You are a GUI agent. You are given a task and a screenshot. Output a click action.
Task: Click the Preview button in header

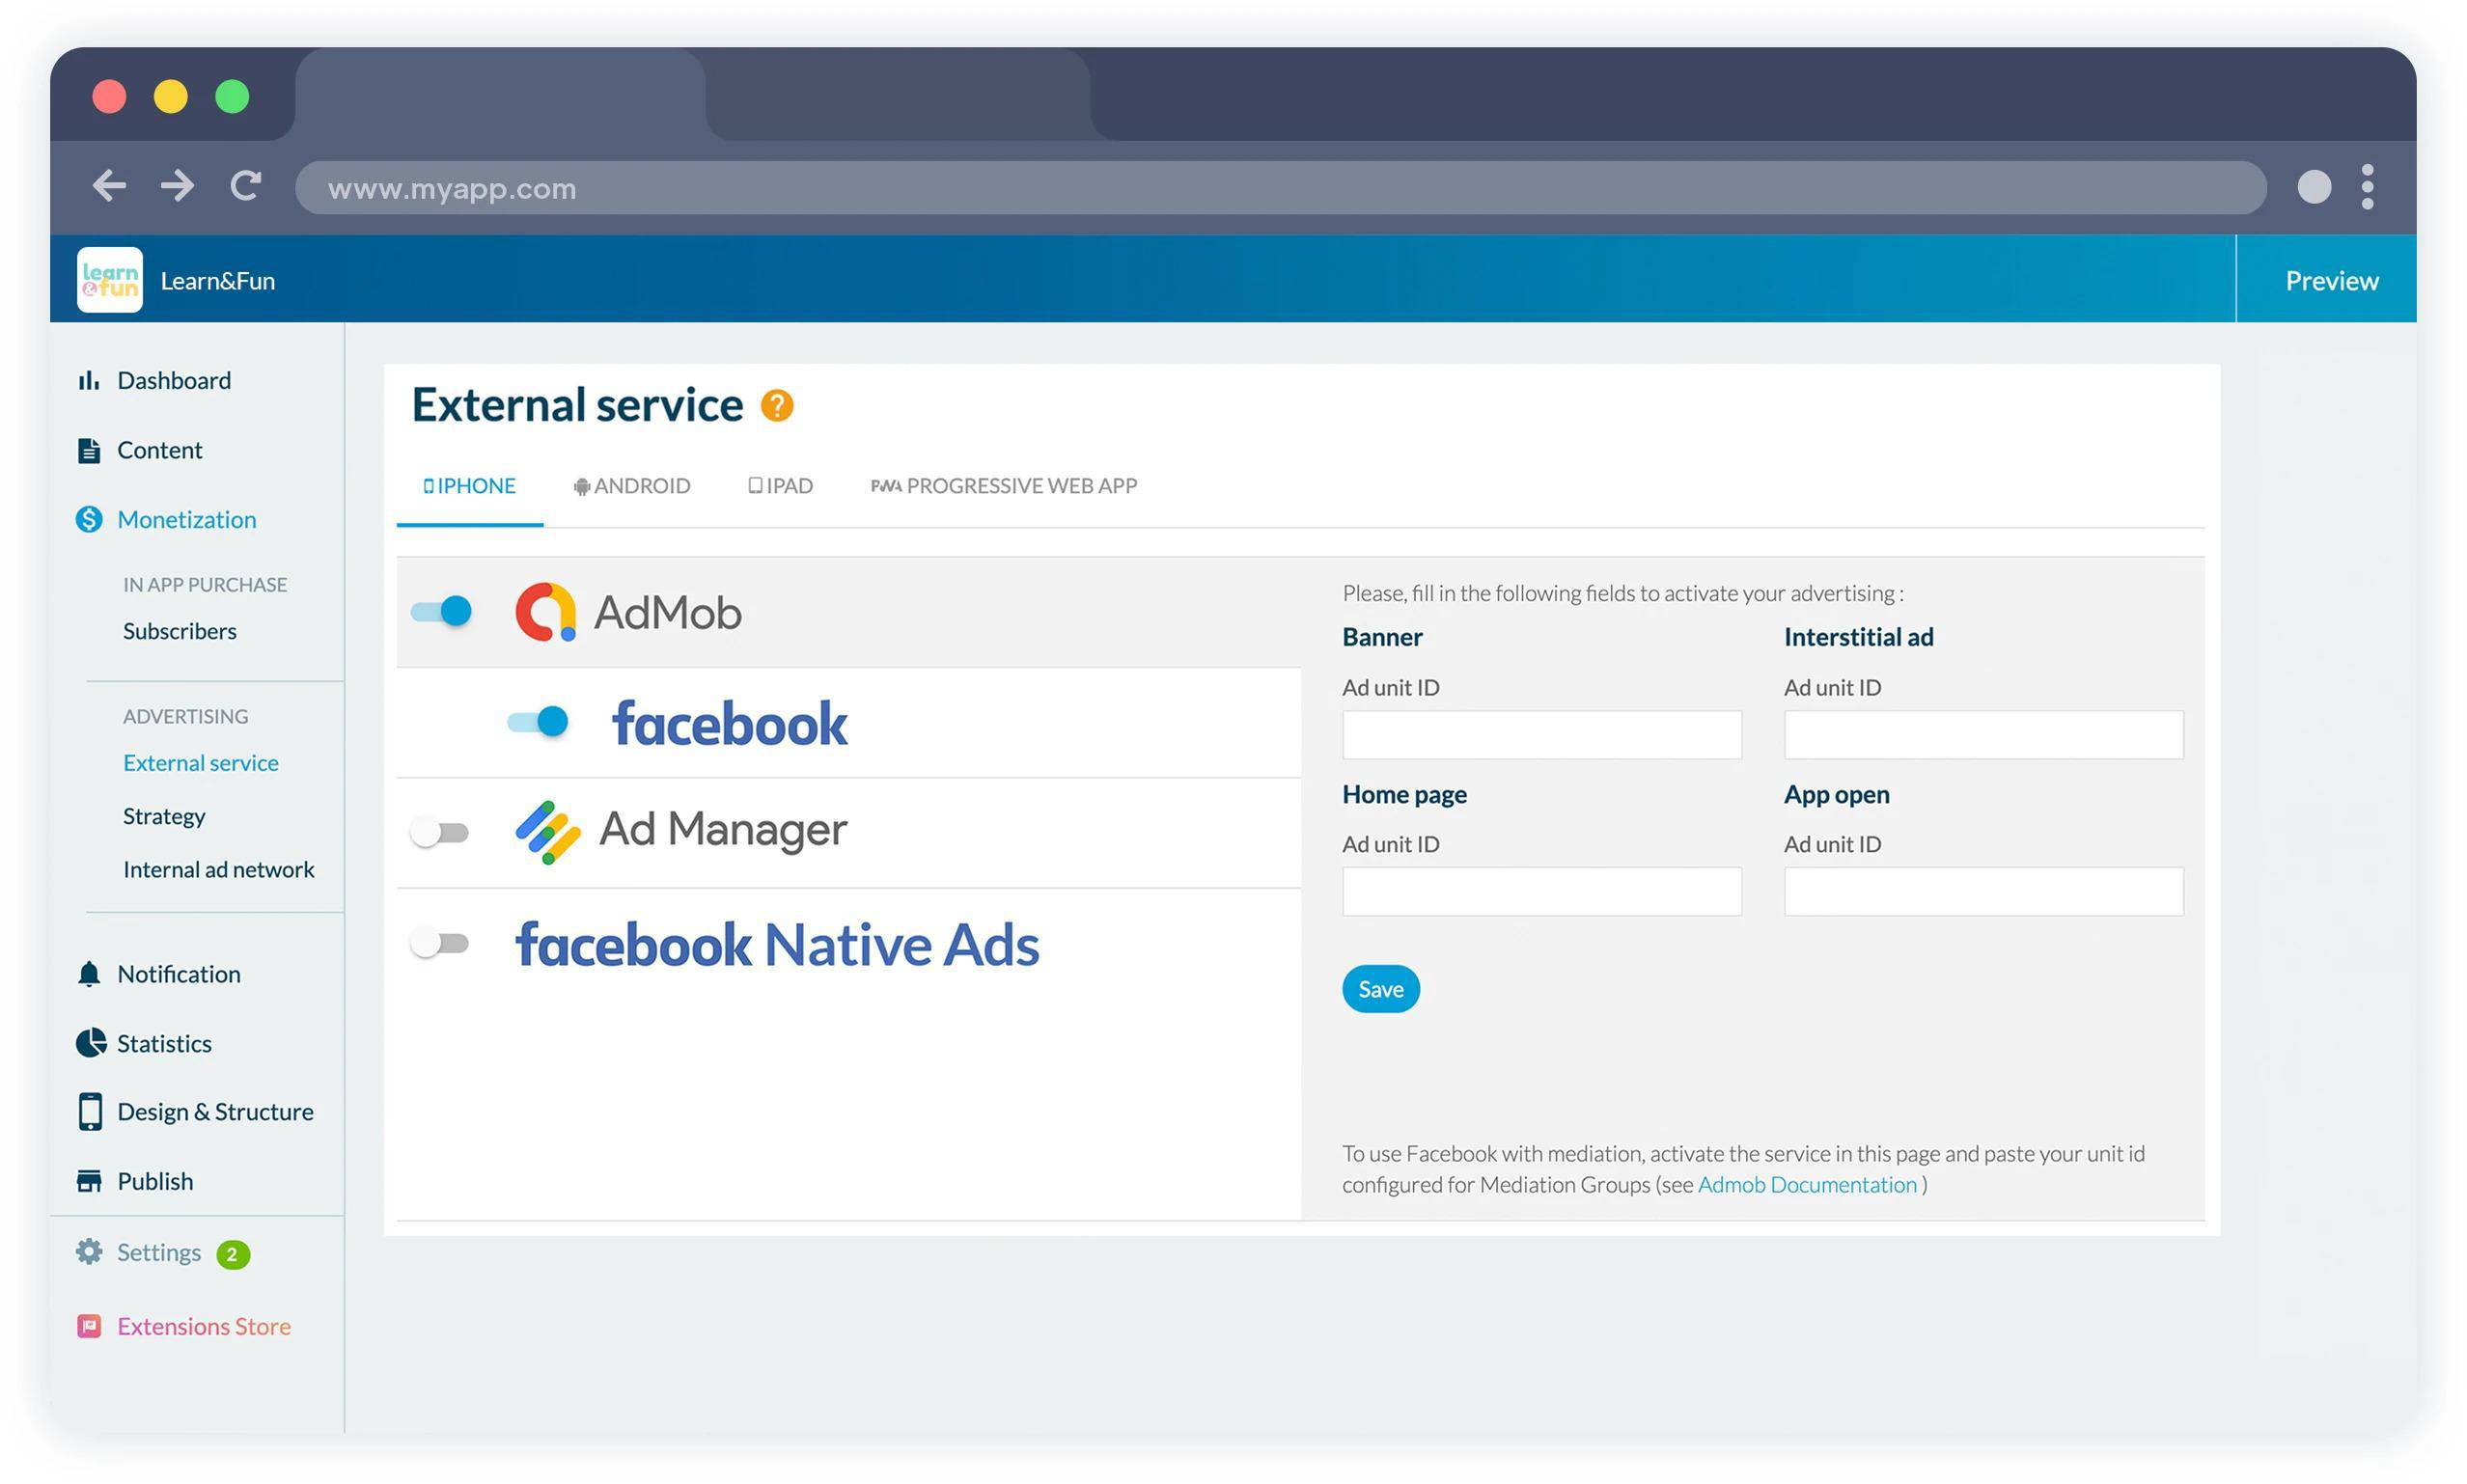click(x=2330, y=281)
